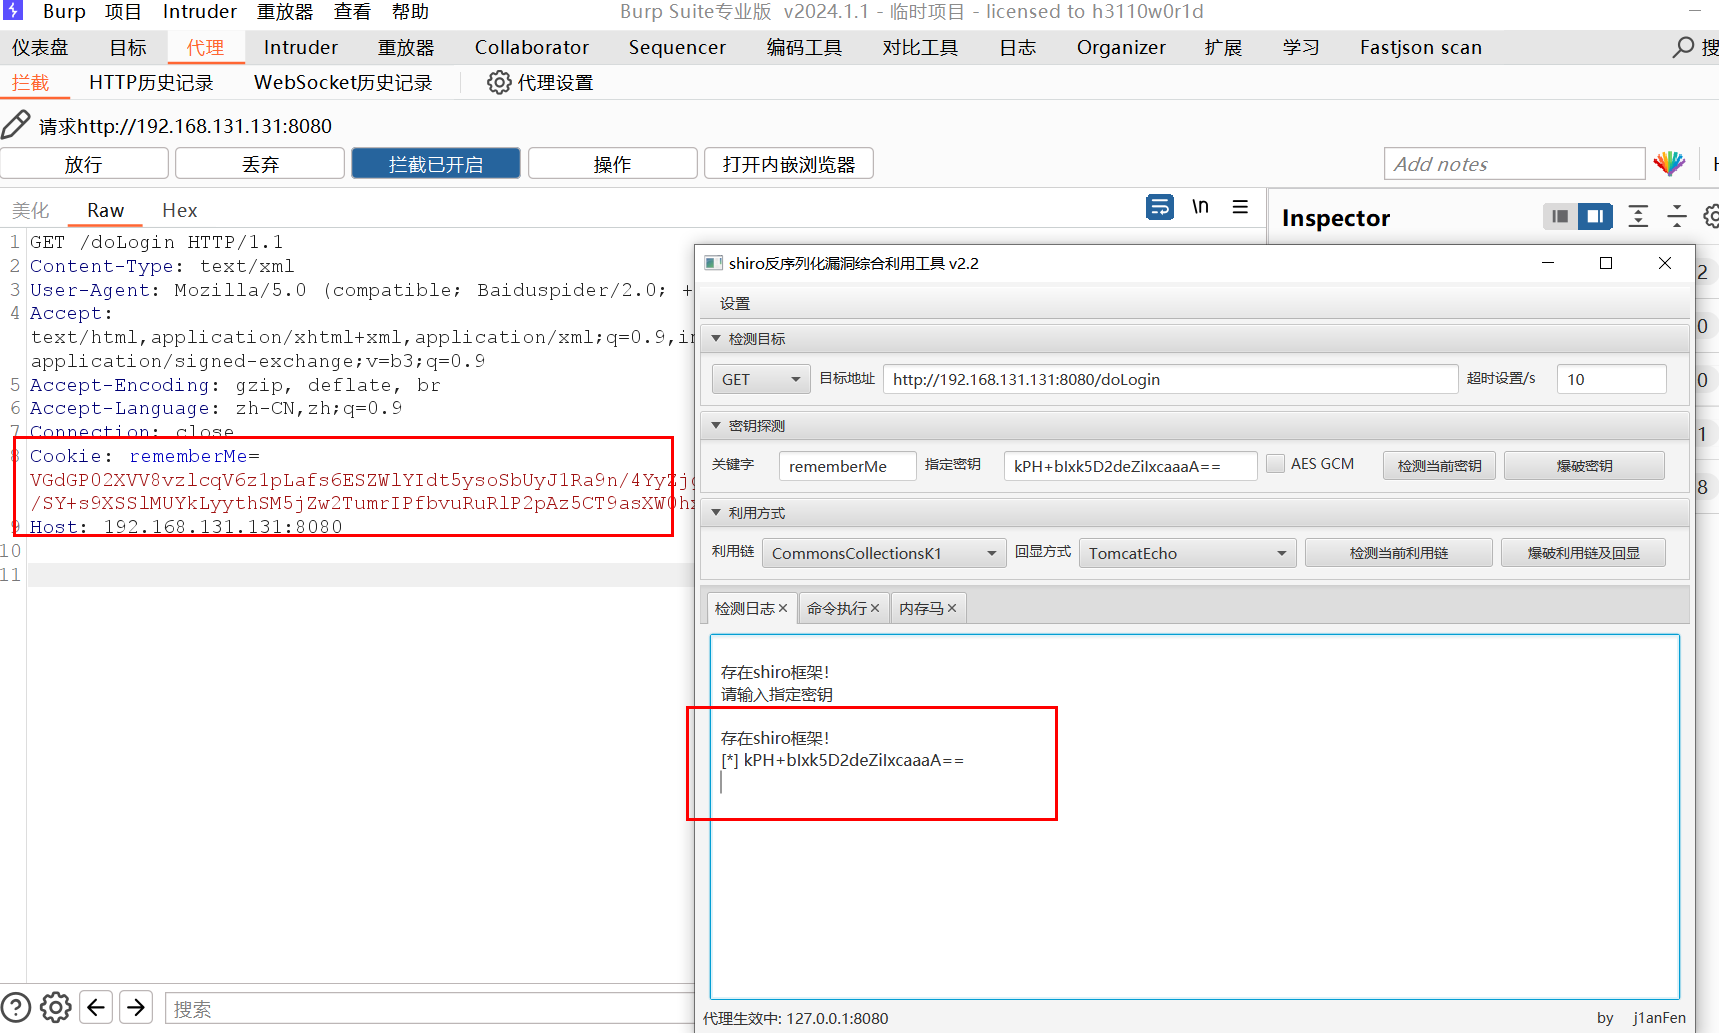
Task: Click the bottom 搜索 search field
Action: click(430, 1008)
